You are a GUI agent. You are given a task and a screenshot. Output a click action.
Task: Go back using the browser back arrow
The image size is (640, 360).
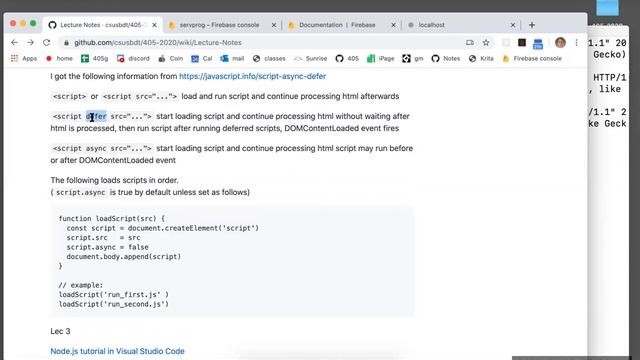15,42
